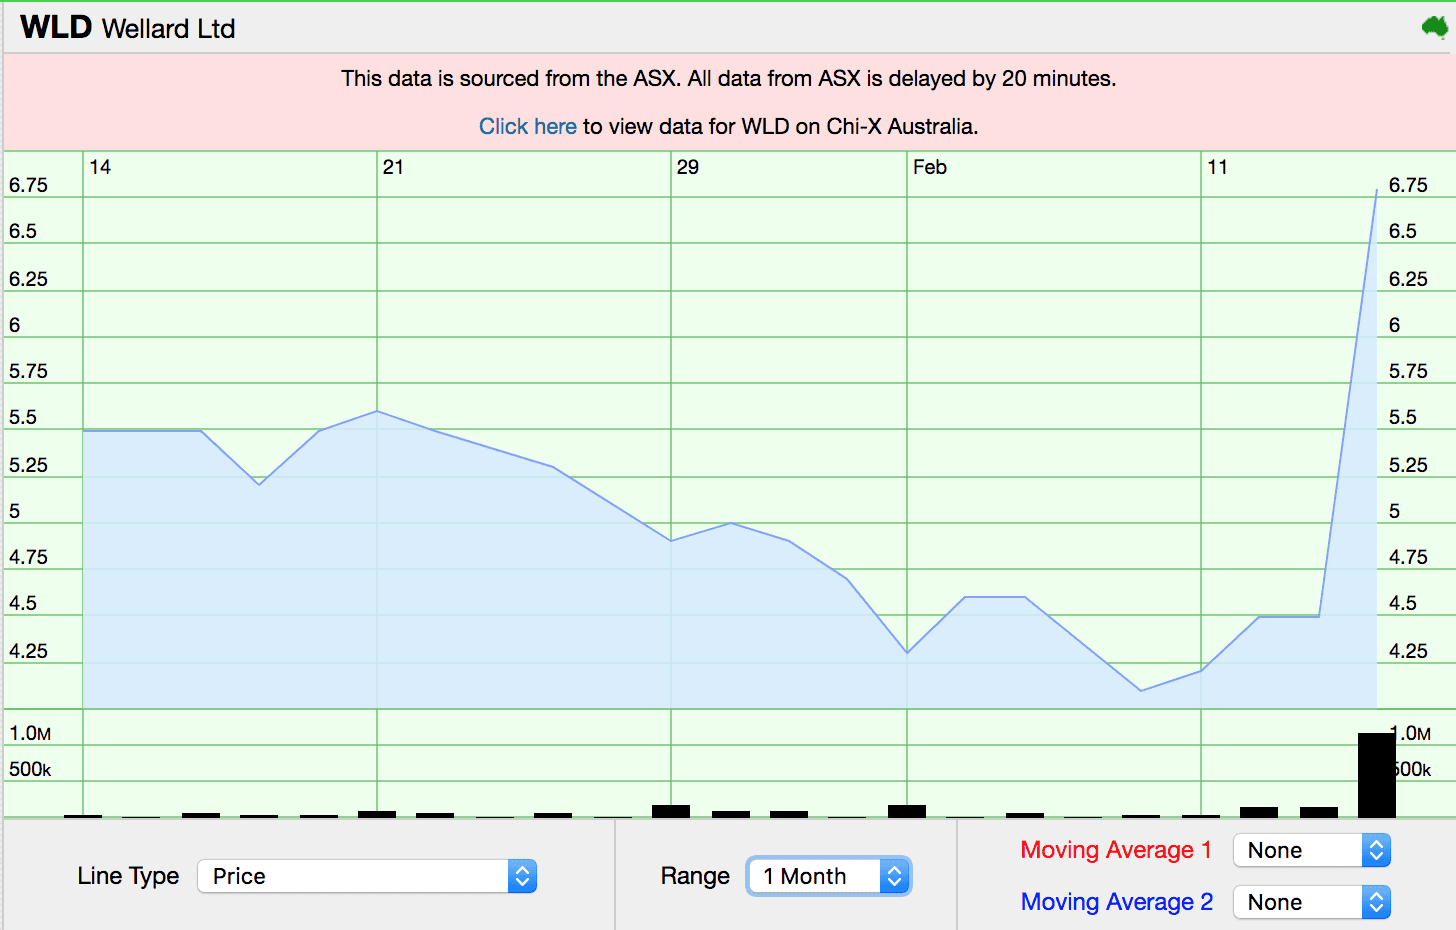This screenshot has height=930, width=1456.
Task: Open the Line Type dropdown showing Price
Action: [x=367, y=876]
